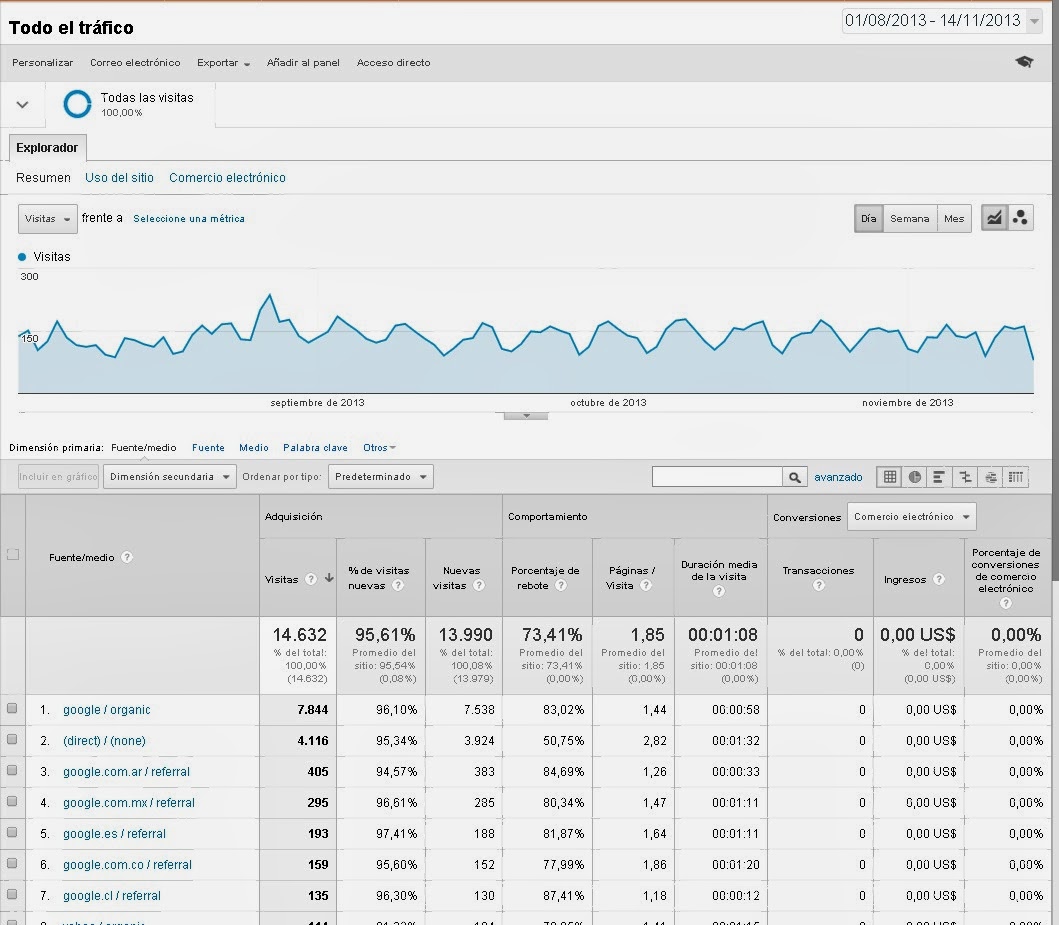Image resolution: width=1059 pixels, height=925 pixels.
Task: Set chart granularity to Mes
Action: coord(954,219)
